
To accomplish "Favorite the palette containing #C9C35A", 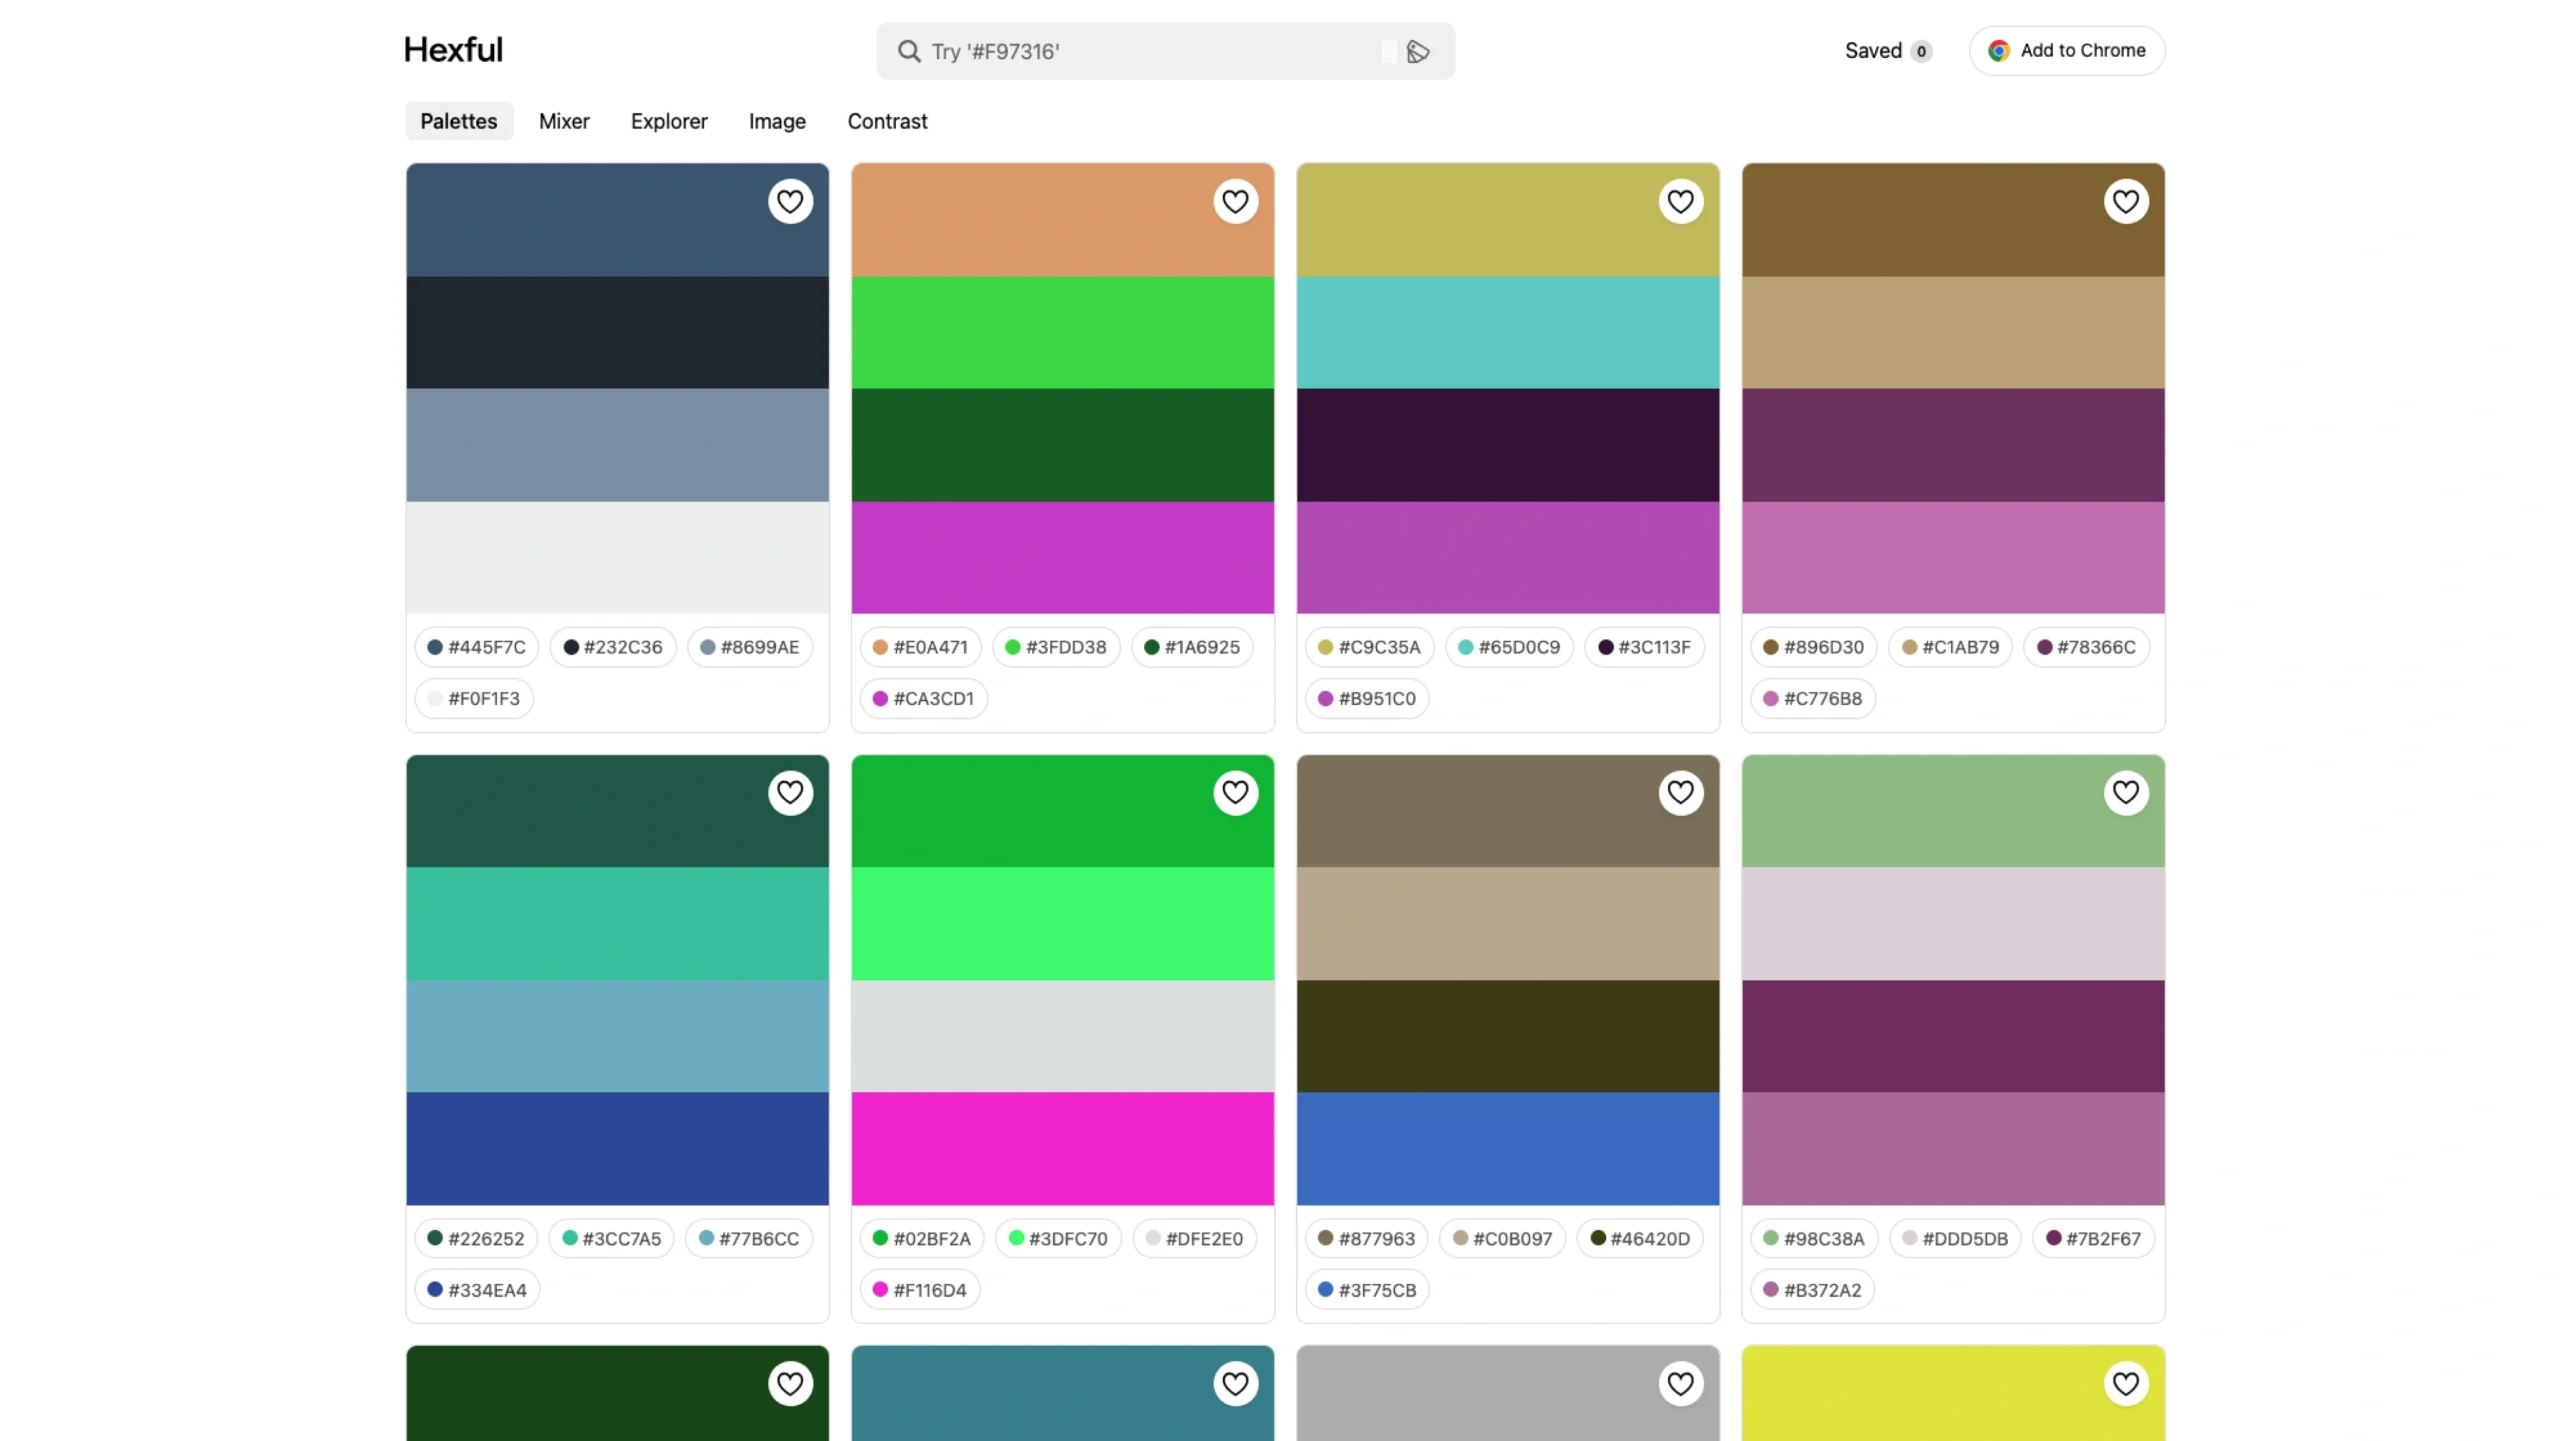I will point(1680,202).
